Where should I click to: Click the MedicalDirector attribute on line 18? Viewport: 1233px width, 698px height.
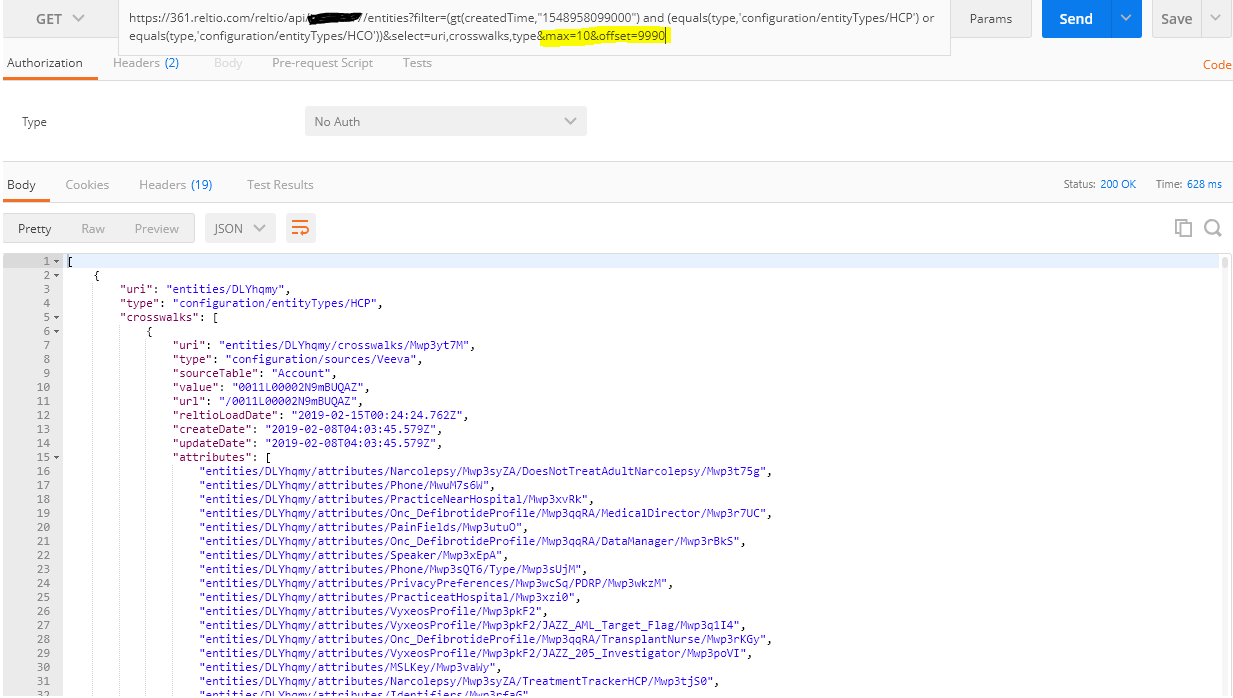[486, 513]
